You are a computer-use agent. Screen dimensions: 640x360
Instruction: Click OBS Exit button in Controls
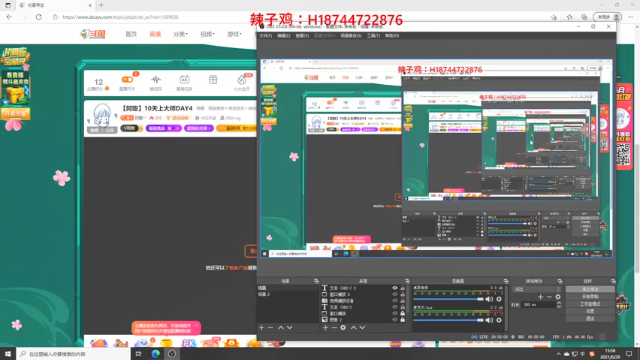590,318
